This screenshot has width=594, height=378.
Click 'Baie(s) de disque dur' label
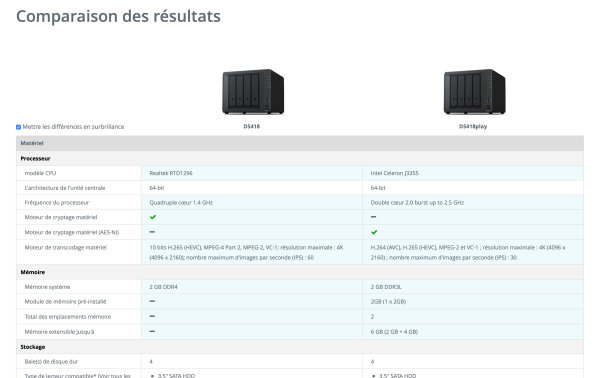point(51,362)
